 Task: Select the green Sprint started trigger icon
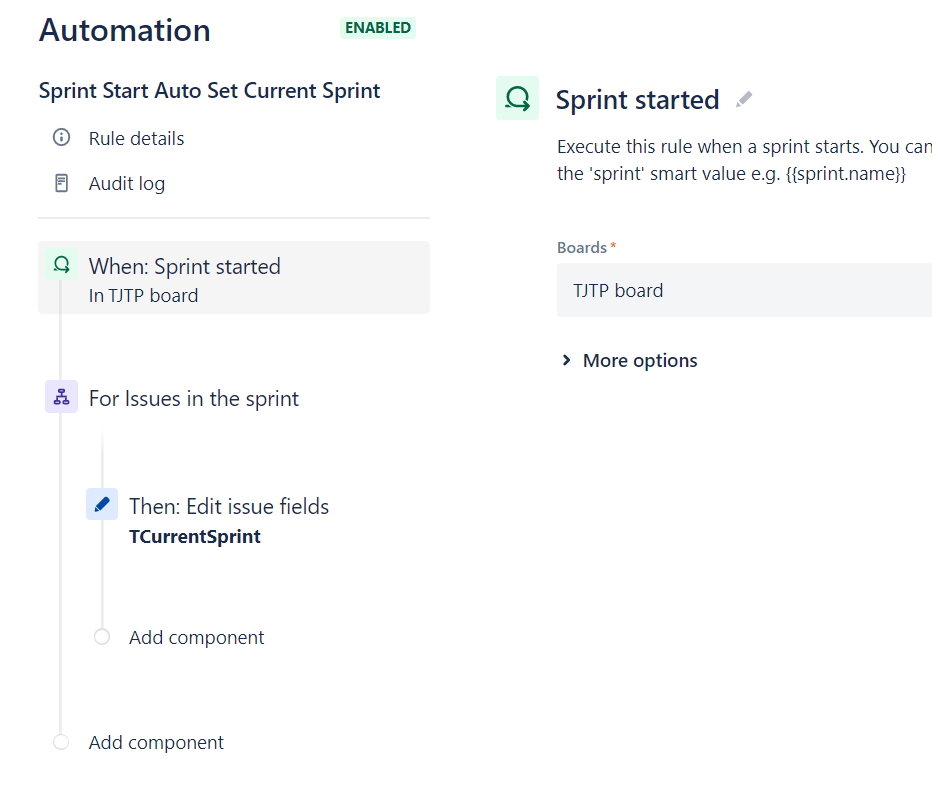[x=61, y=264]
